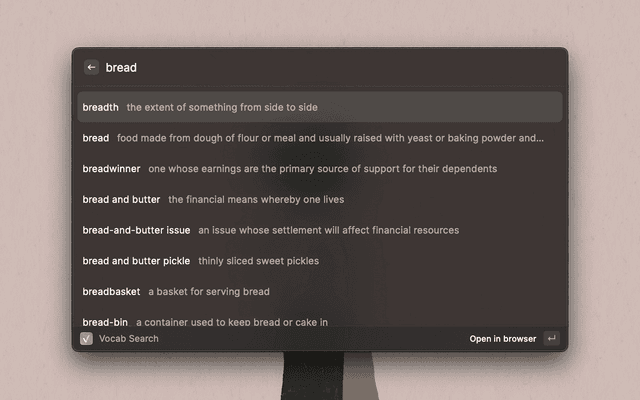
Task: Choose the "breadwinner" entry
Action: 111,169
